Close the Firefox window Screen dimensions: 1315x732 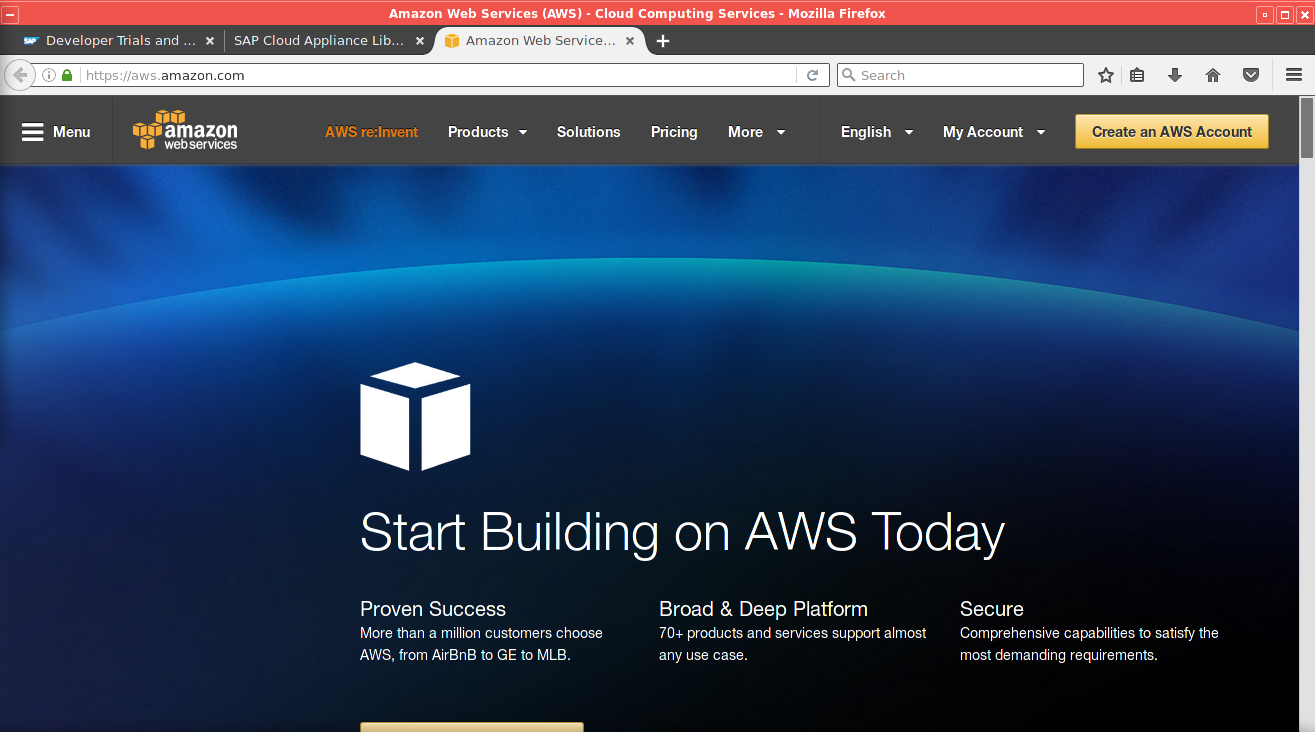pos(1304,14)
